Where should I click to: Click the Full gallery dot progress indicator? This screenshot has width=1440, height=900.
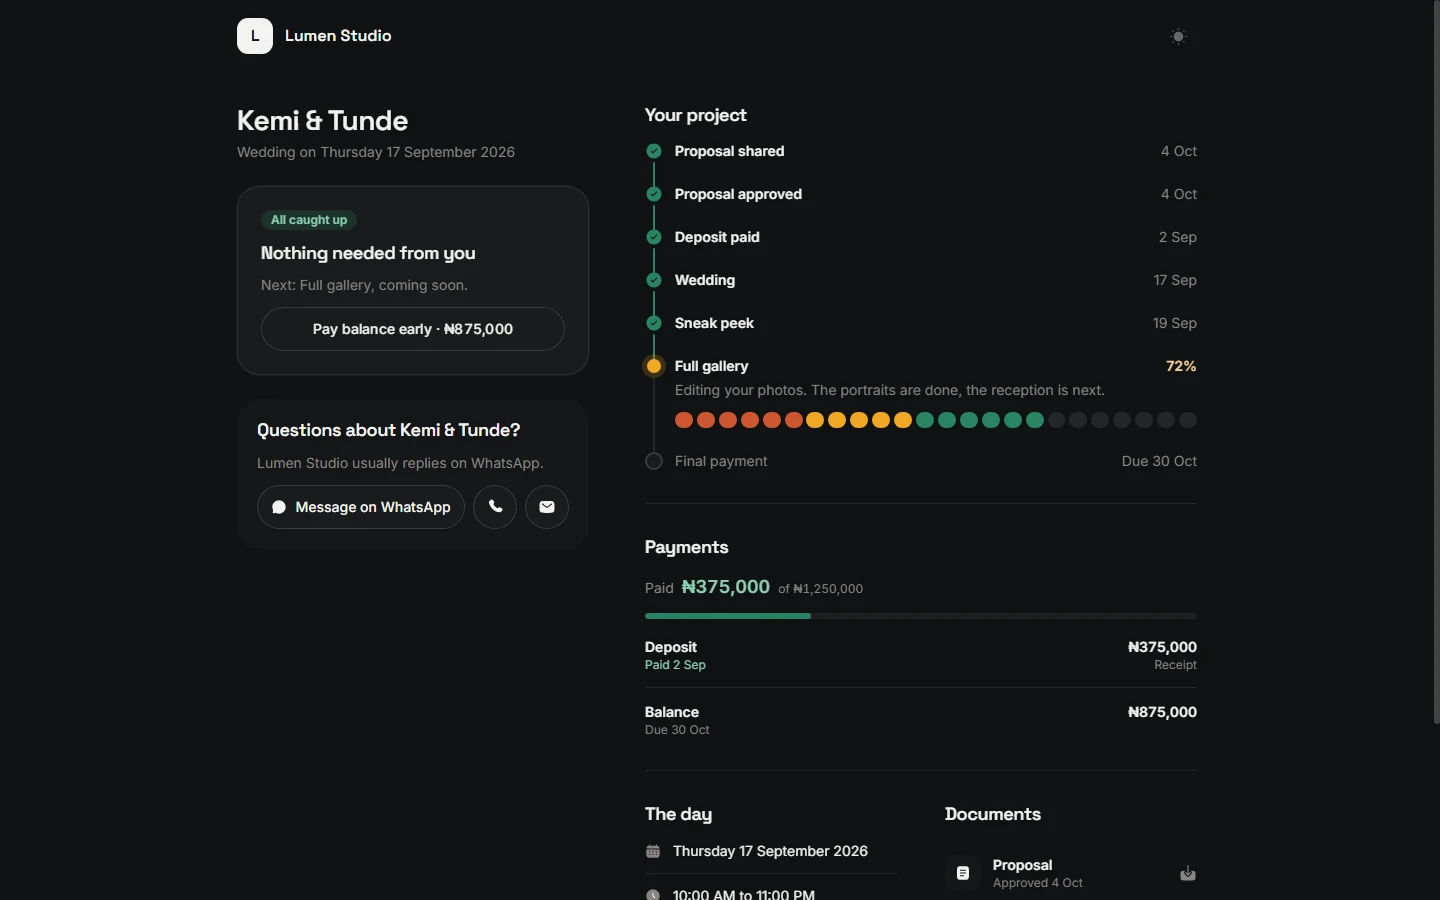point(936,420)
